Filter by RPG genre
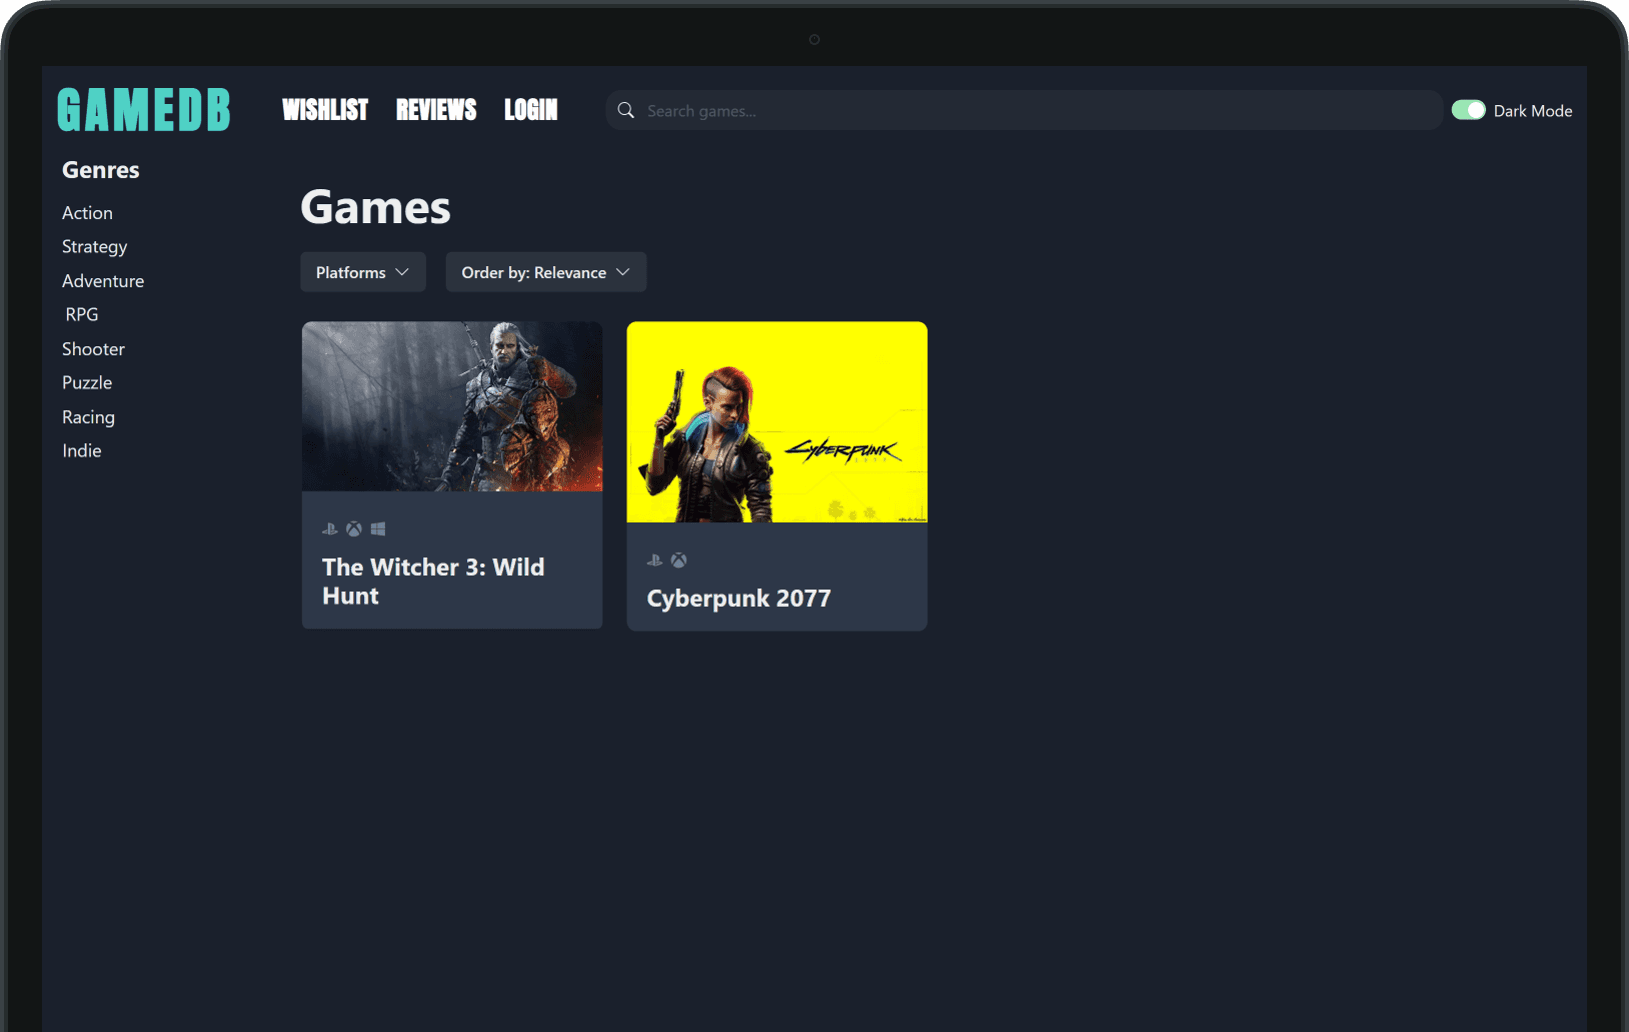Screen dimensions: 1629x1032 tap(82, 315)
